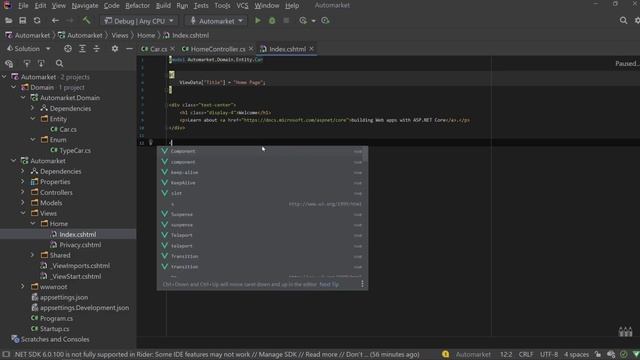This screenshot has height=360, width=640.
Task: Close the Index.cshtml editor tab
Action: tap(311, 49)
